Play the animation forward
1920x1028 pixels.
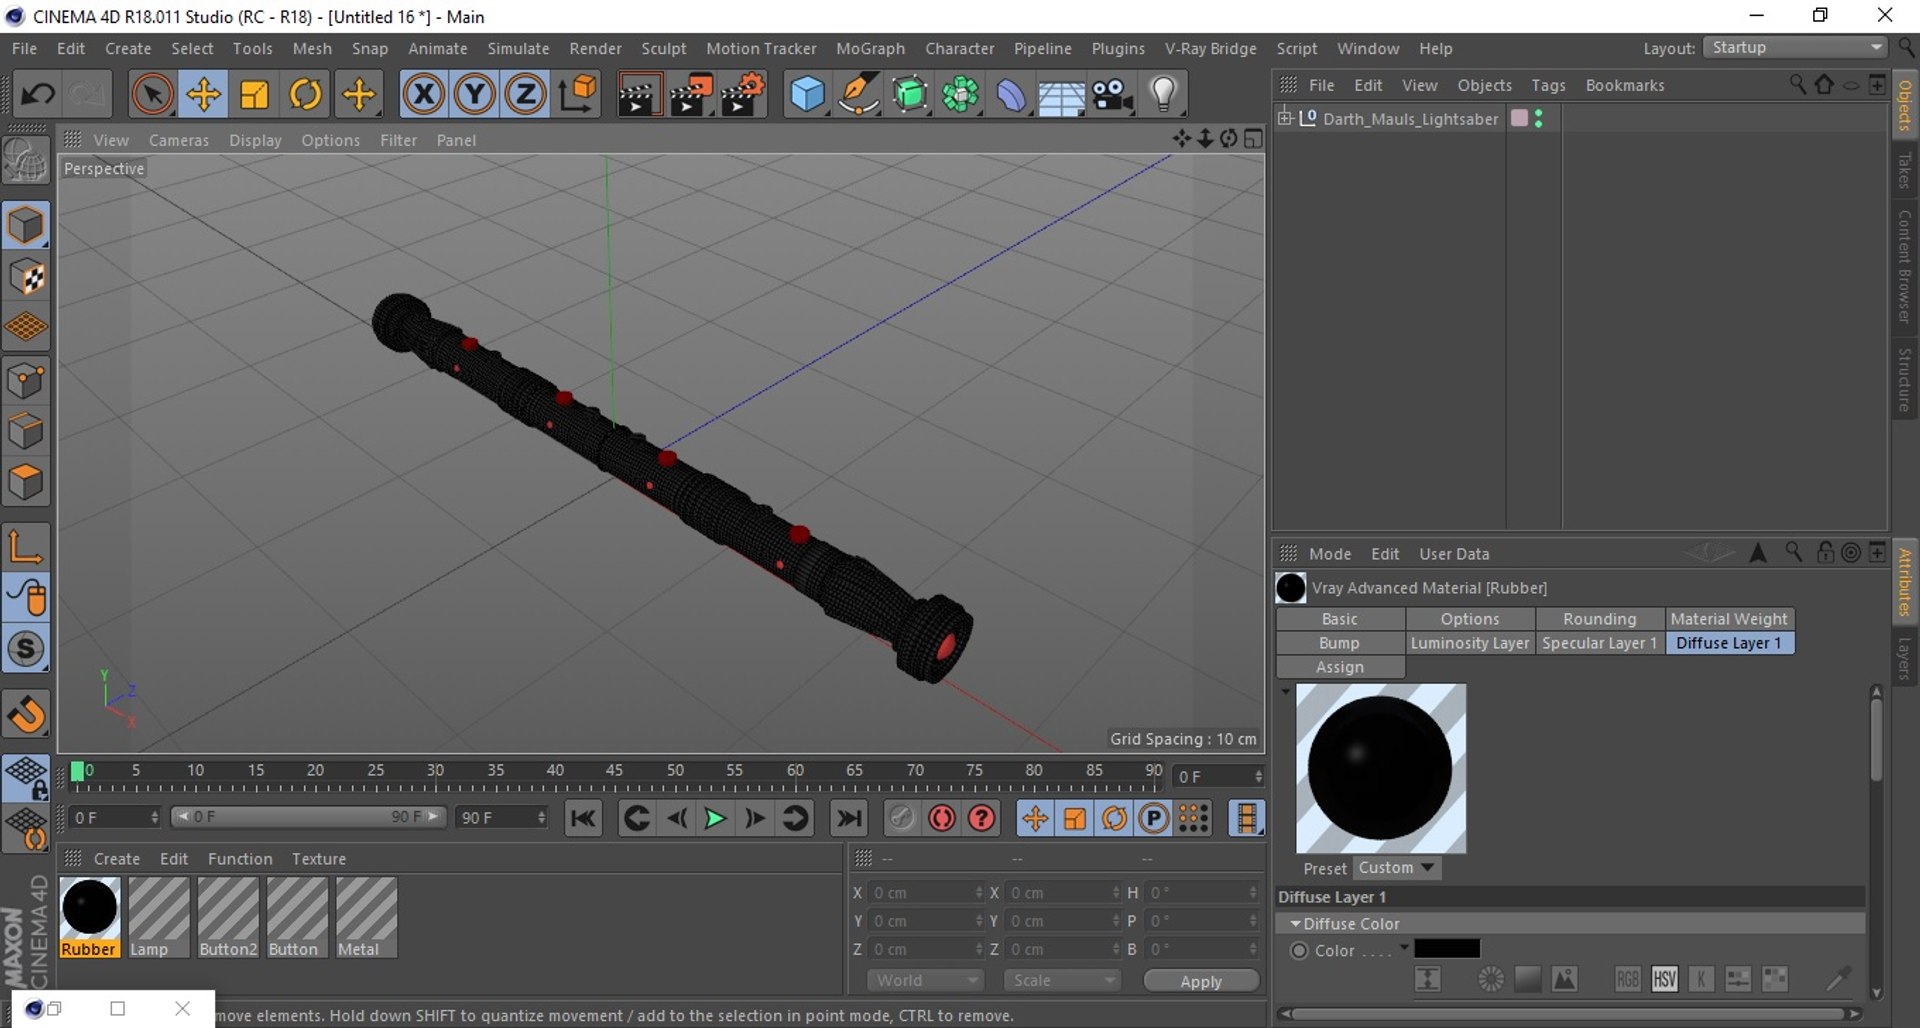pos(714,819)
